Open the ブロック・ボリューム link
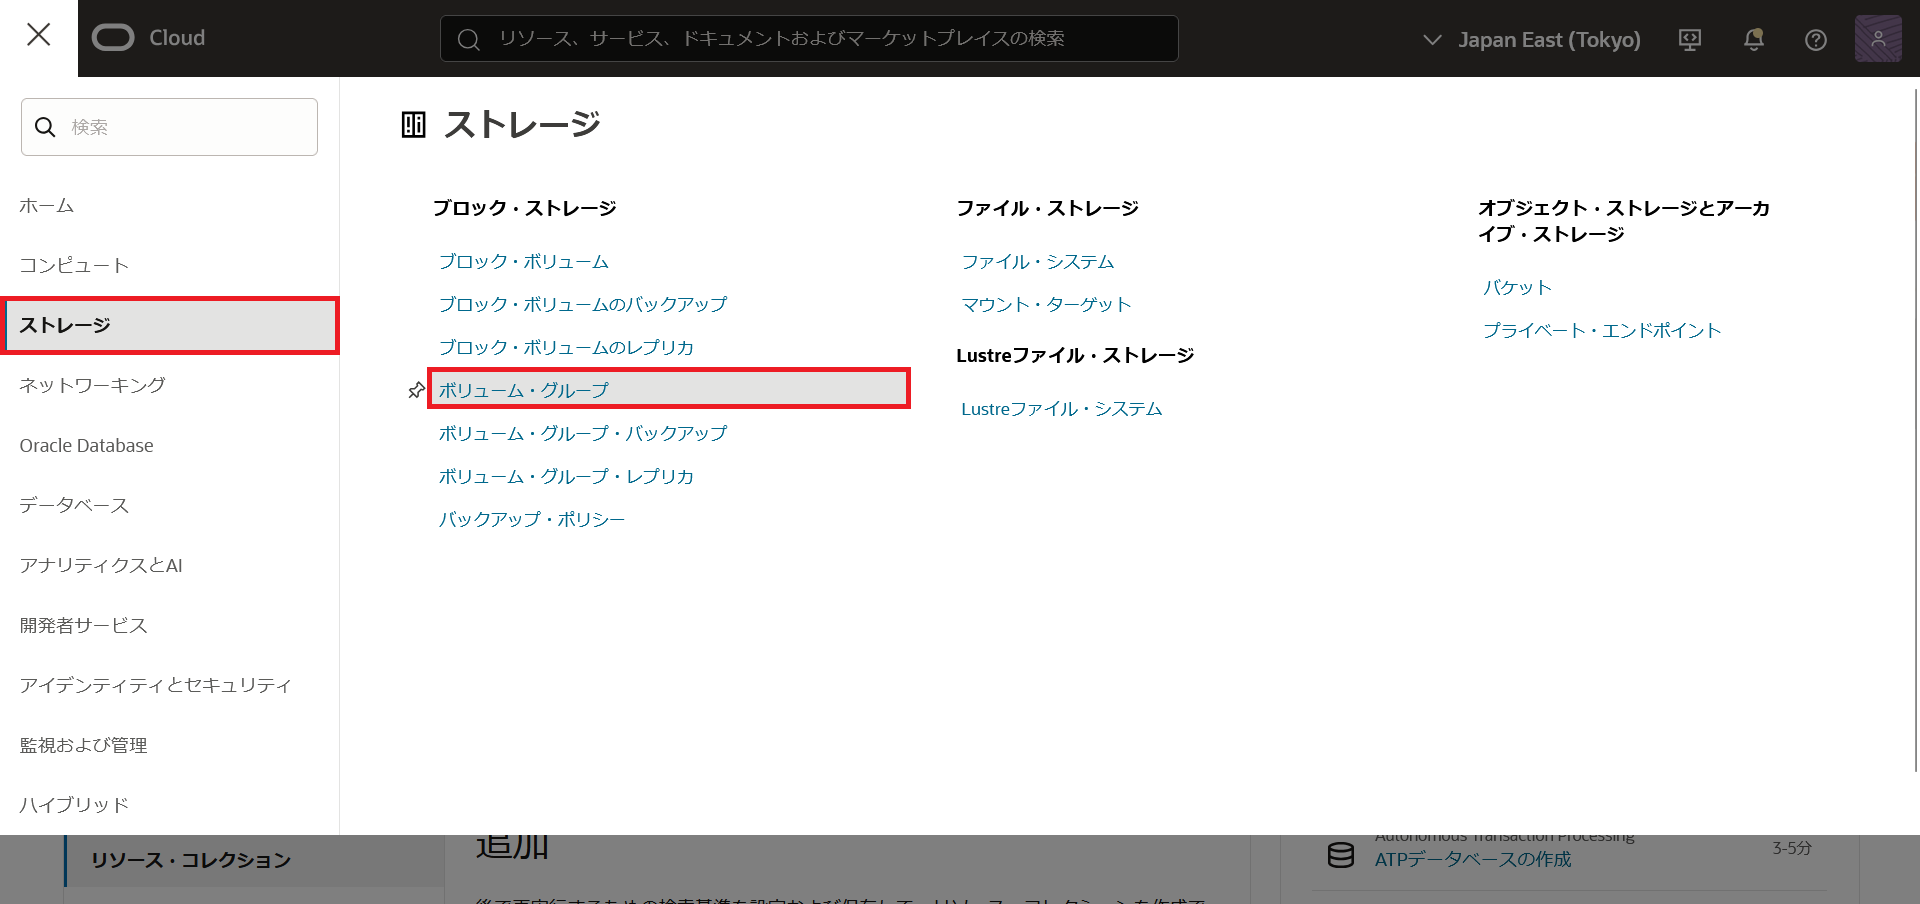 523,261
